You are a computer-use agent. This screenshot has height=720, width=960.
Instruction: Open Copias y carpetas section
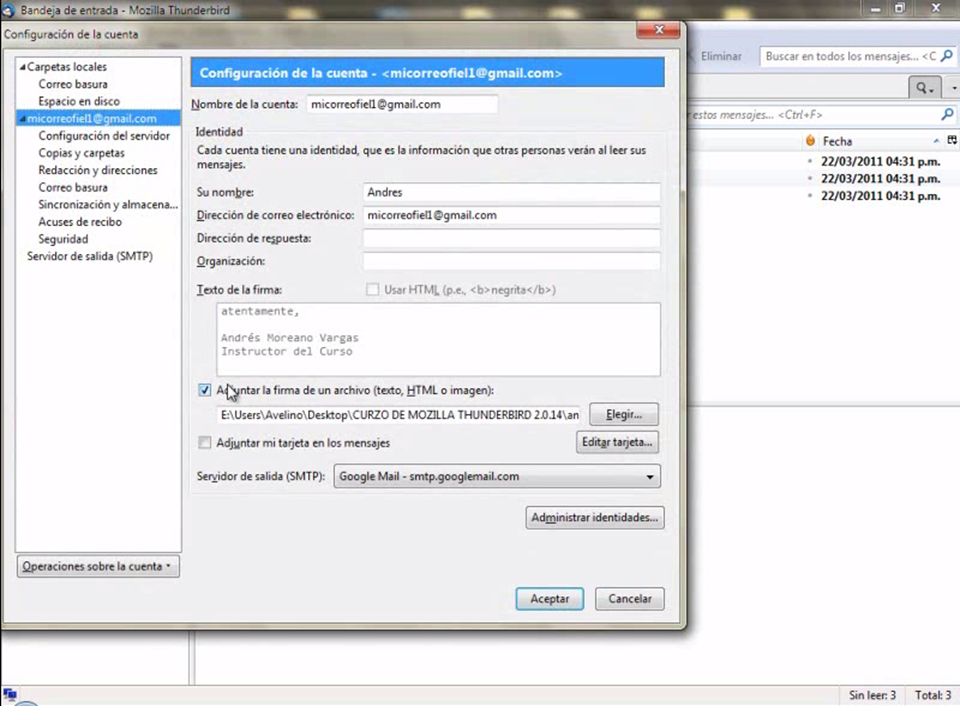pyautogui.click(x=81, y=152)
